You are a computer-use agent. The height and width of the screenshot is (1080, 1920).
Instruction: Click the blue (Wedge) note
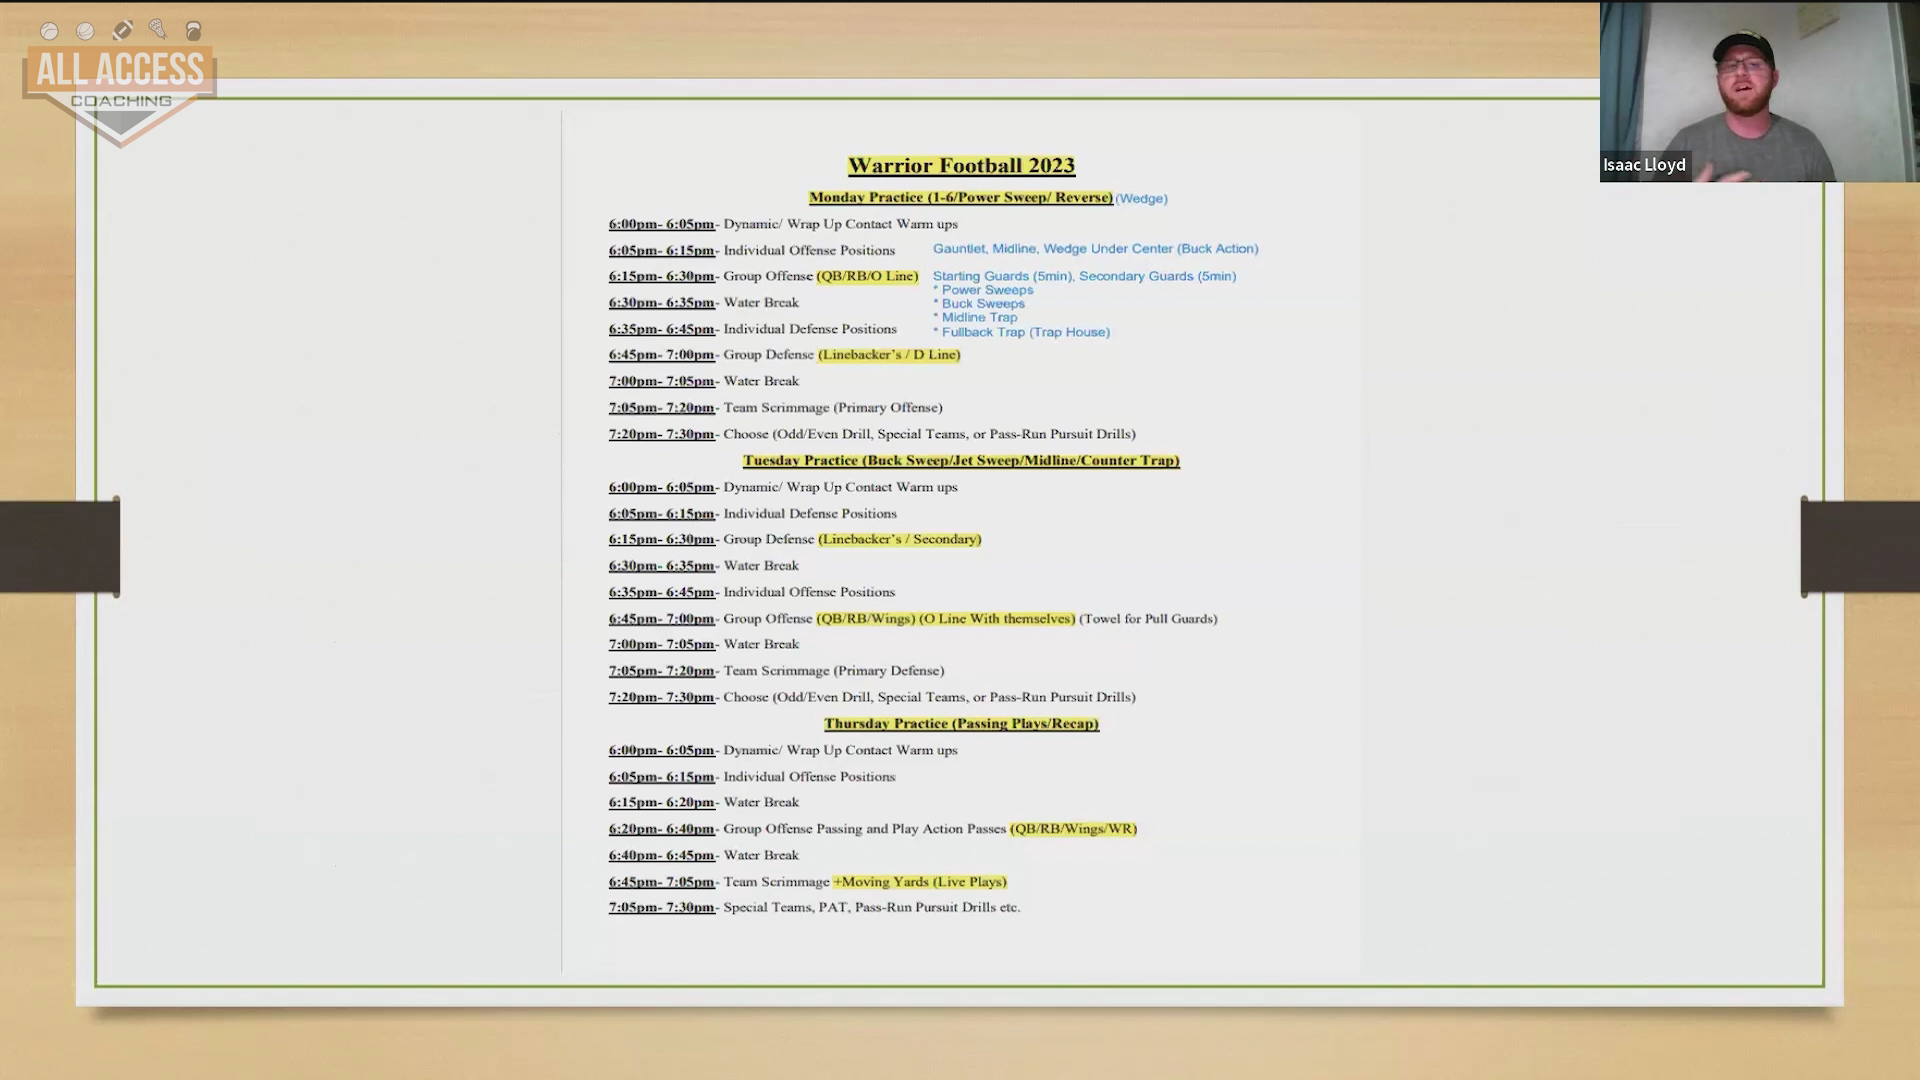pyautogui.click(x=1141, y=199)
